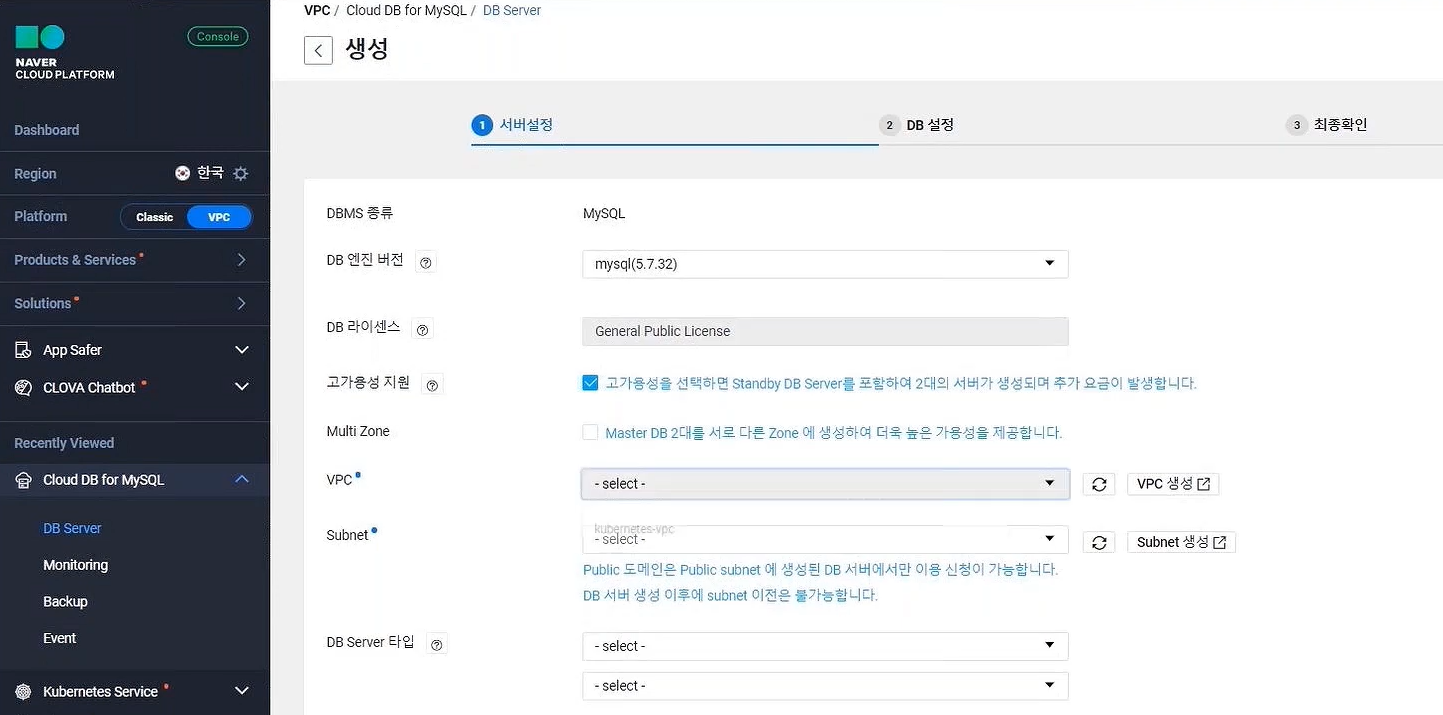Choose kubernetes-vpc option in list
The height and width of the screenshot is (715, 1443).
click(x=634, y=529)
